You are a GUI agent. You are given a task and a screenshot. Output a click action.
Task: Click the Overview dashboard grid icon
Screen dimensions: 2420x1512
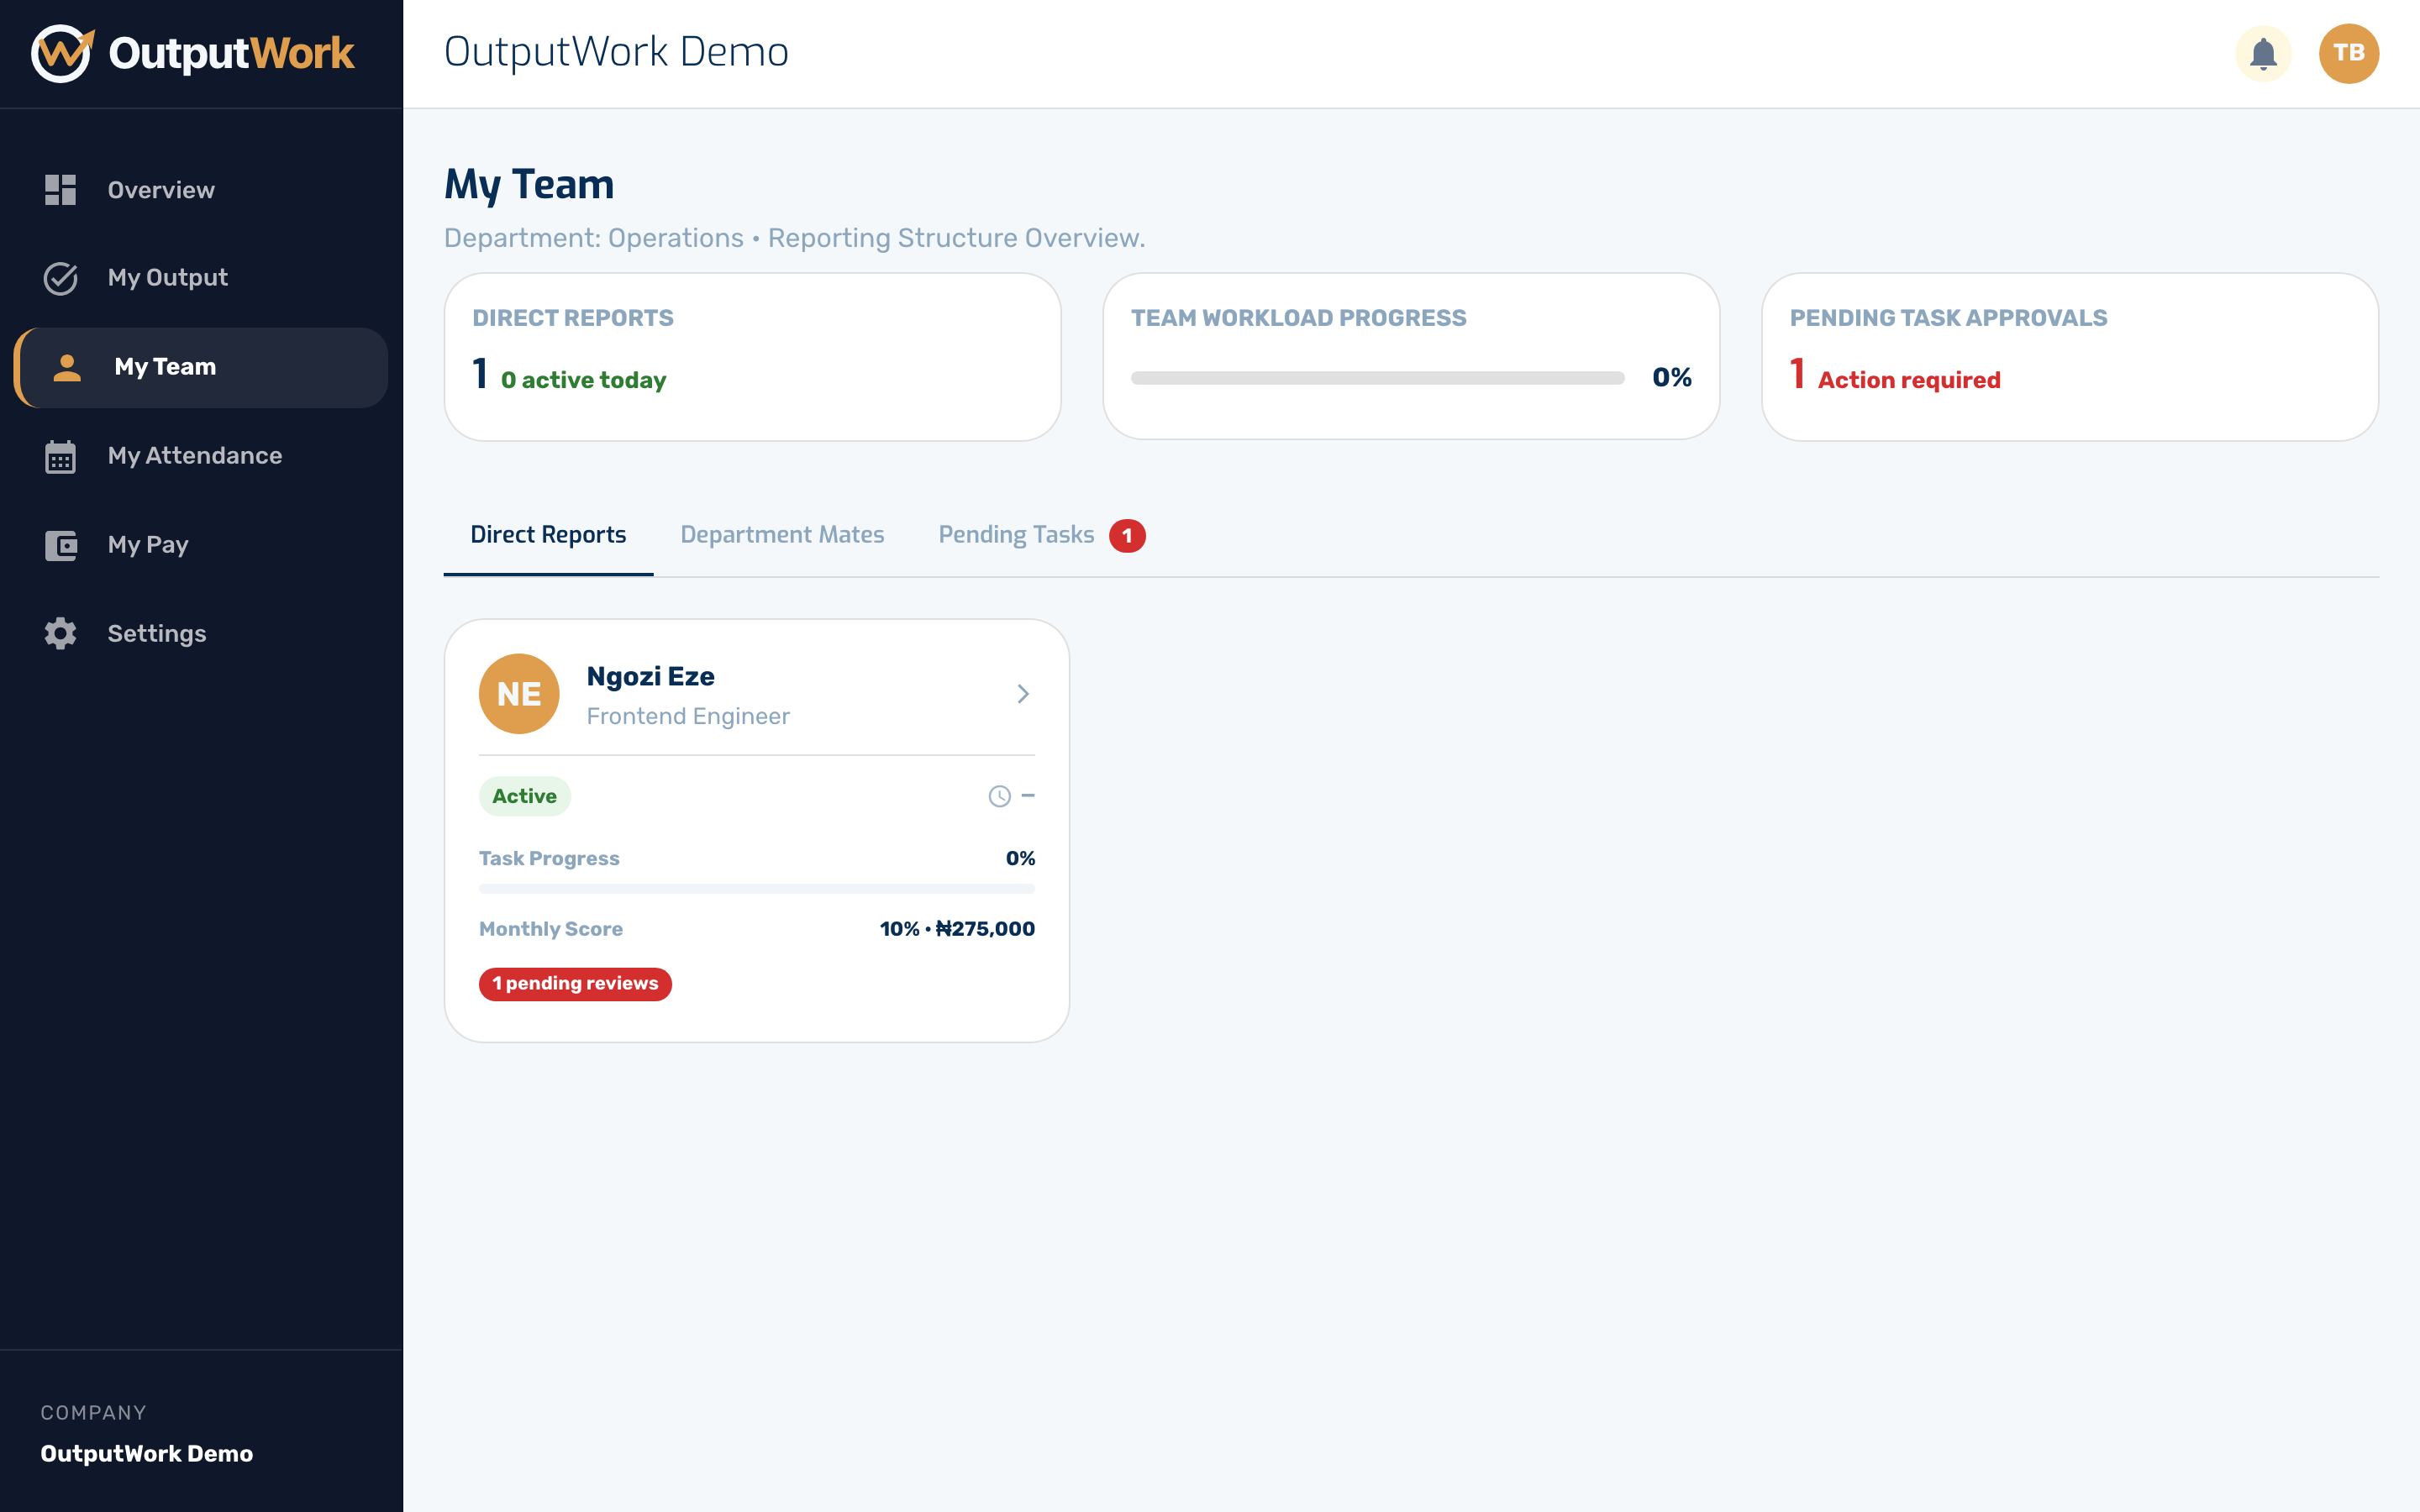pyautogui.click(x=60, y=190)
